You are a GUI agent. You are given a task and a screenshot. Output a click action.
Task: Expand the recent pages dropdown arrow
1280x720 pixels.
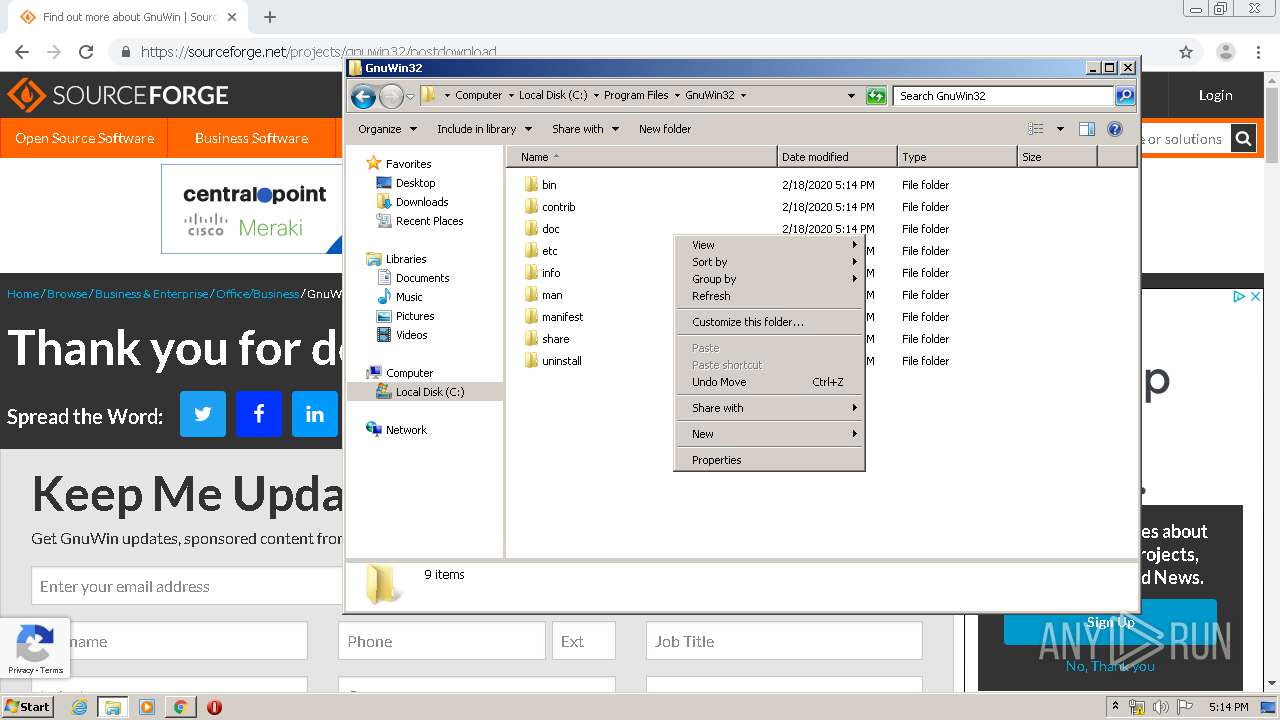click(410, 97)
